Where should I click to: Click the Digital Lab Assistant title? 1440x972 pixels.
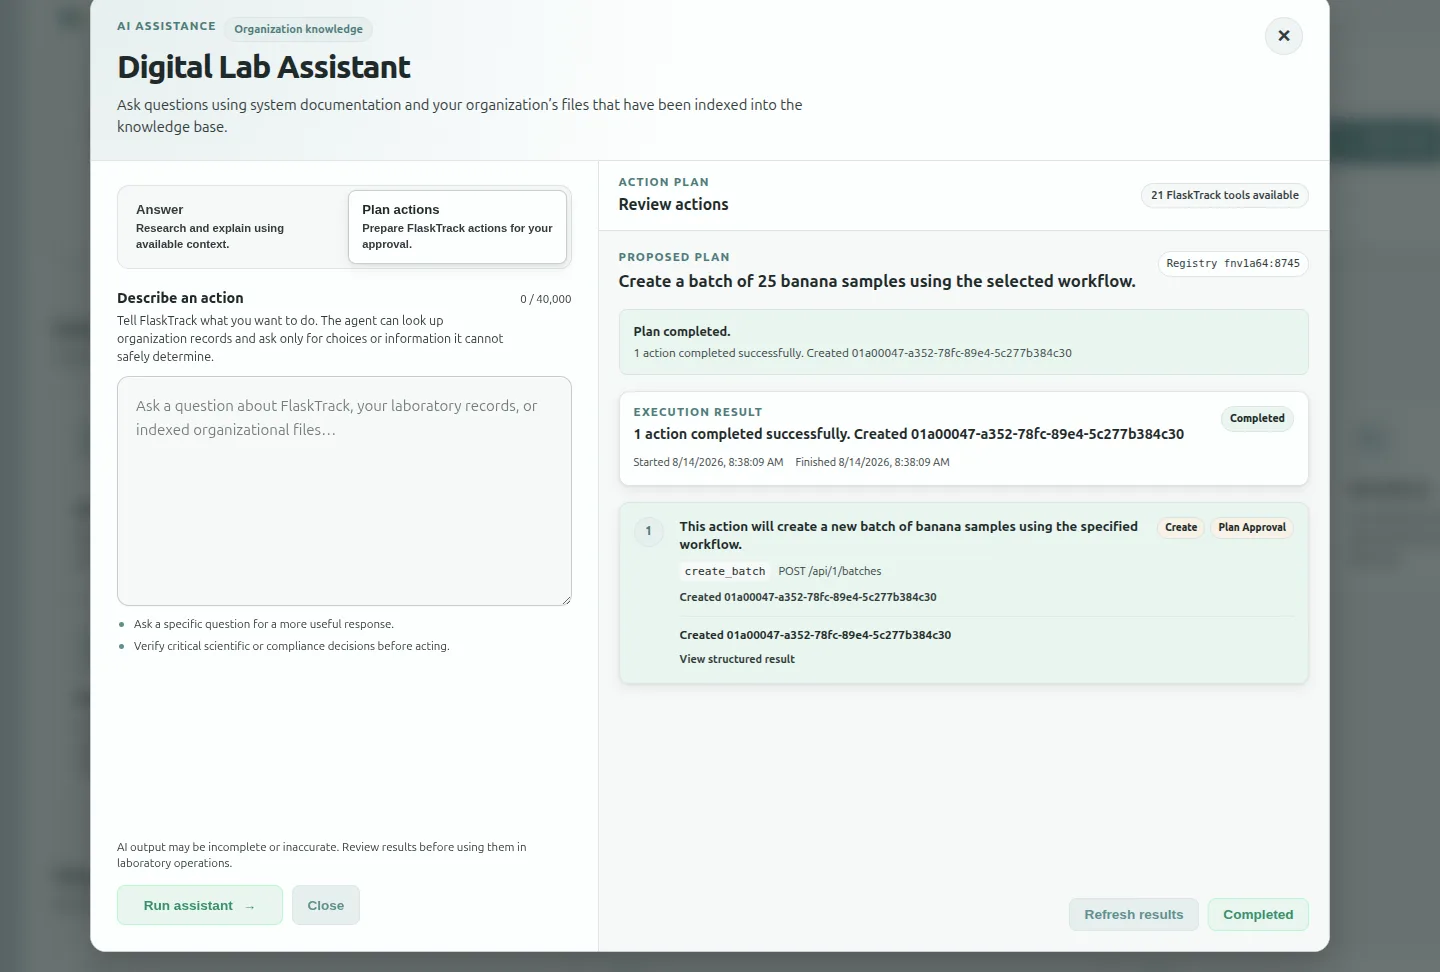(264, 67)
